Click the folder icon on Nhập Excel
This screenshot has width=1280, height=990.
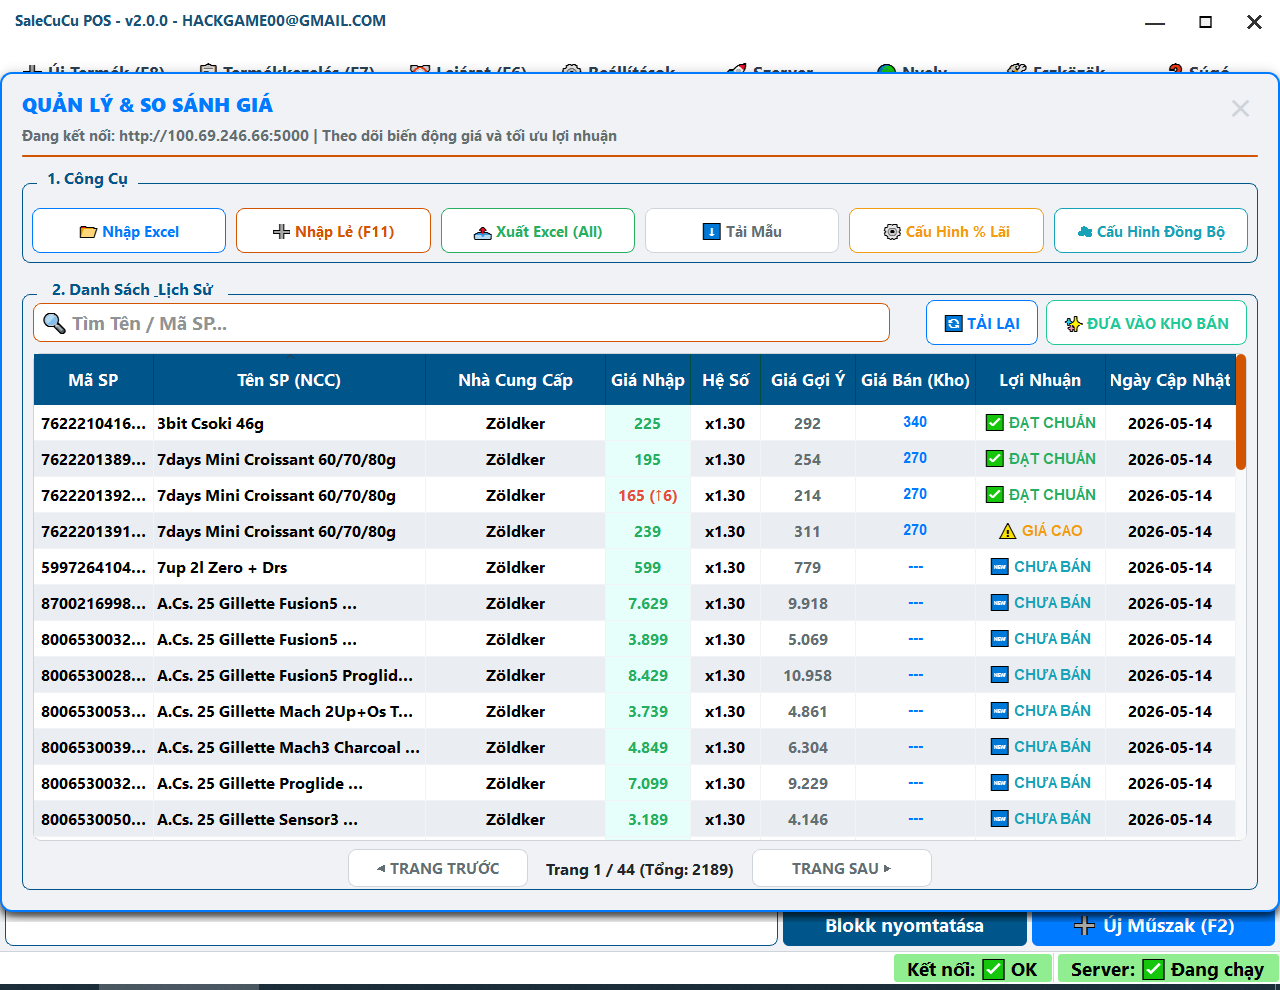[88, 232]
